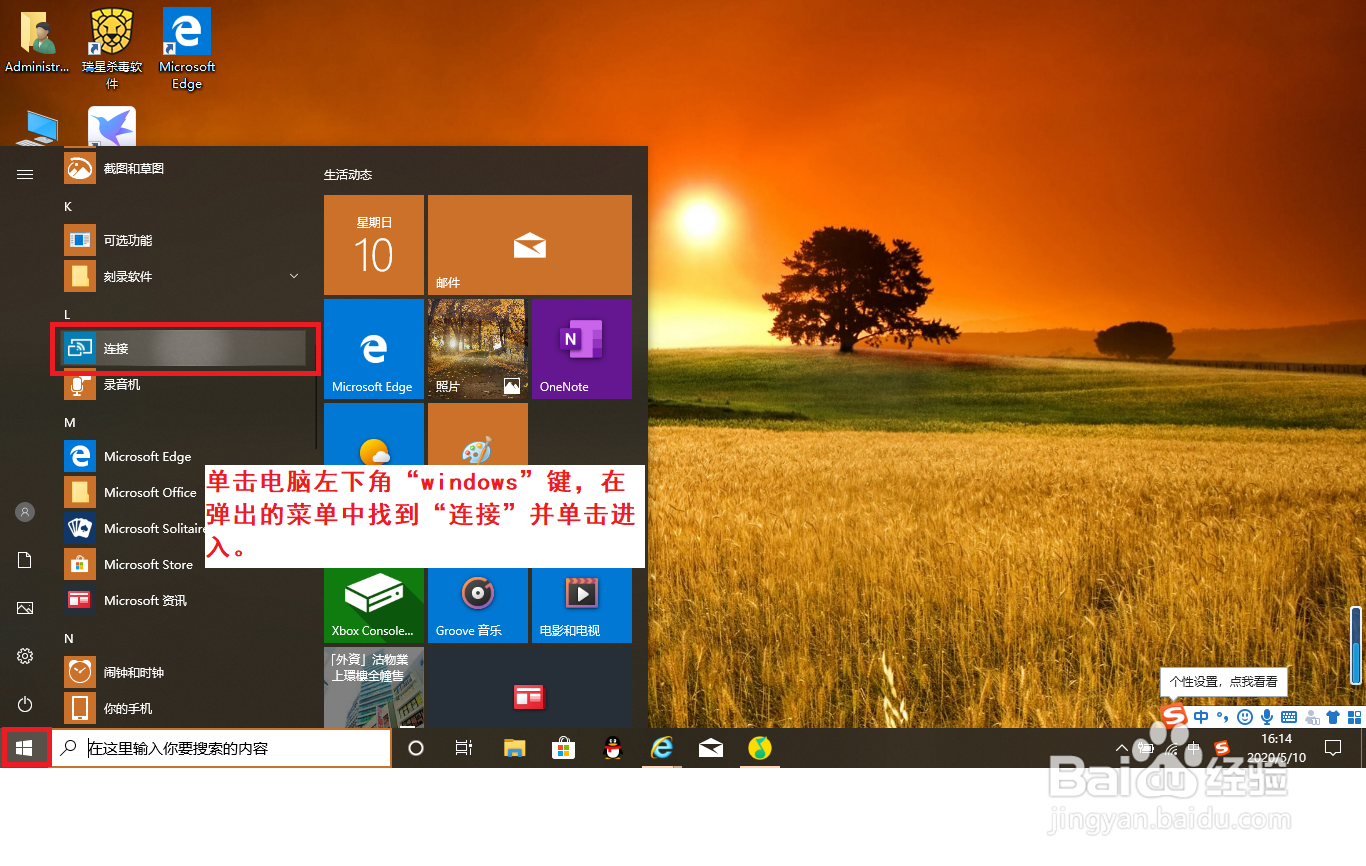Expand the Start menu hamburger panel

[24, 173]
